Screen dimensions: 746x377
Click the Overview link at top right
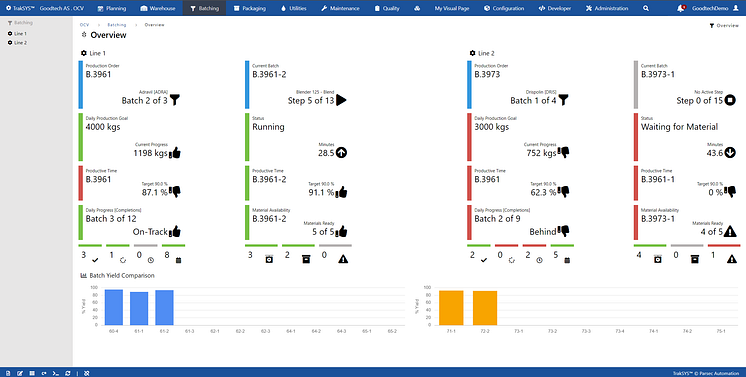(724, 26)
